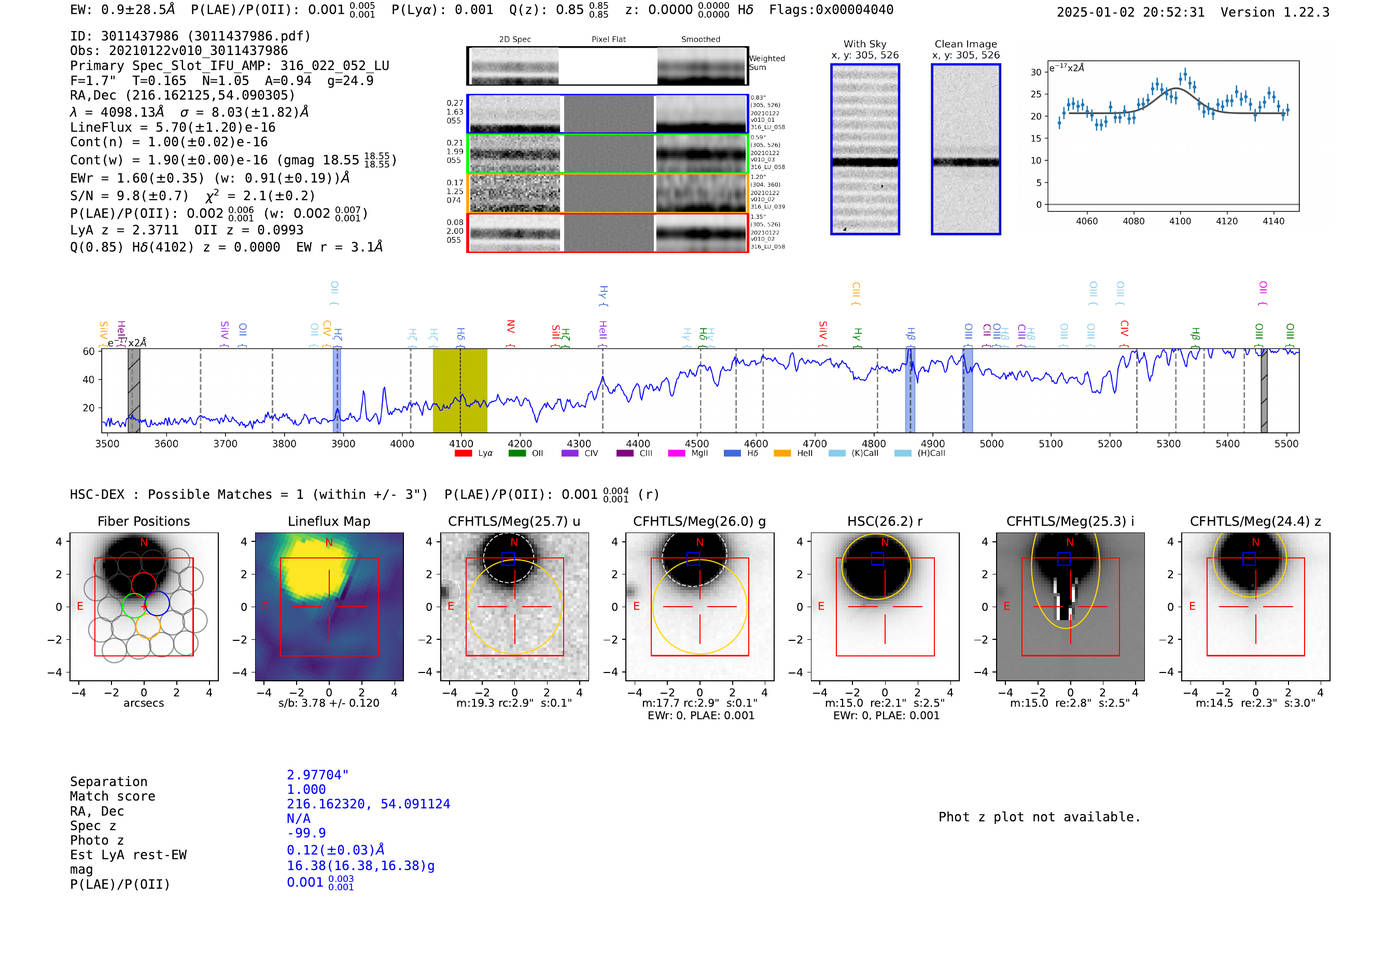Select the blue-outlined fiber spectrum row
The height and width of the screenshot is (953, 1400).
click(608, 114)
